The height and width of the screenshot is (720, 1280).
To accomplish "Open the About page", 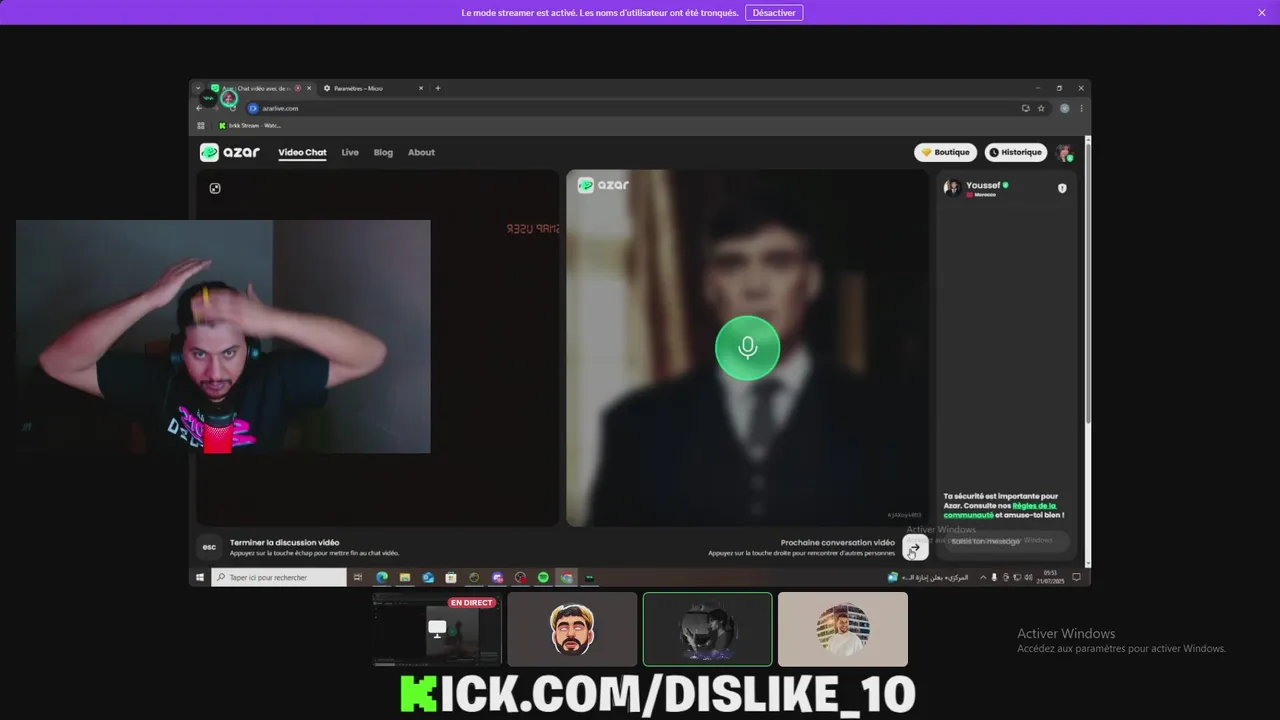I will [x=421, y=152].
